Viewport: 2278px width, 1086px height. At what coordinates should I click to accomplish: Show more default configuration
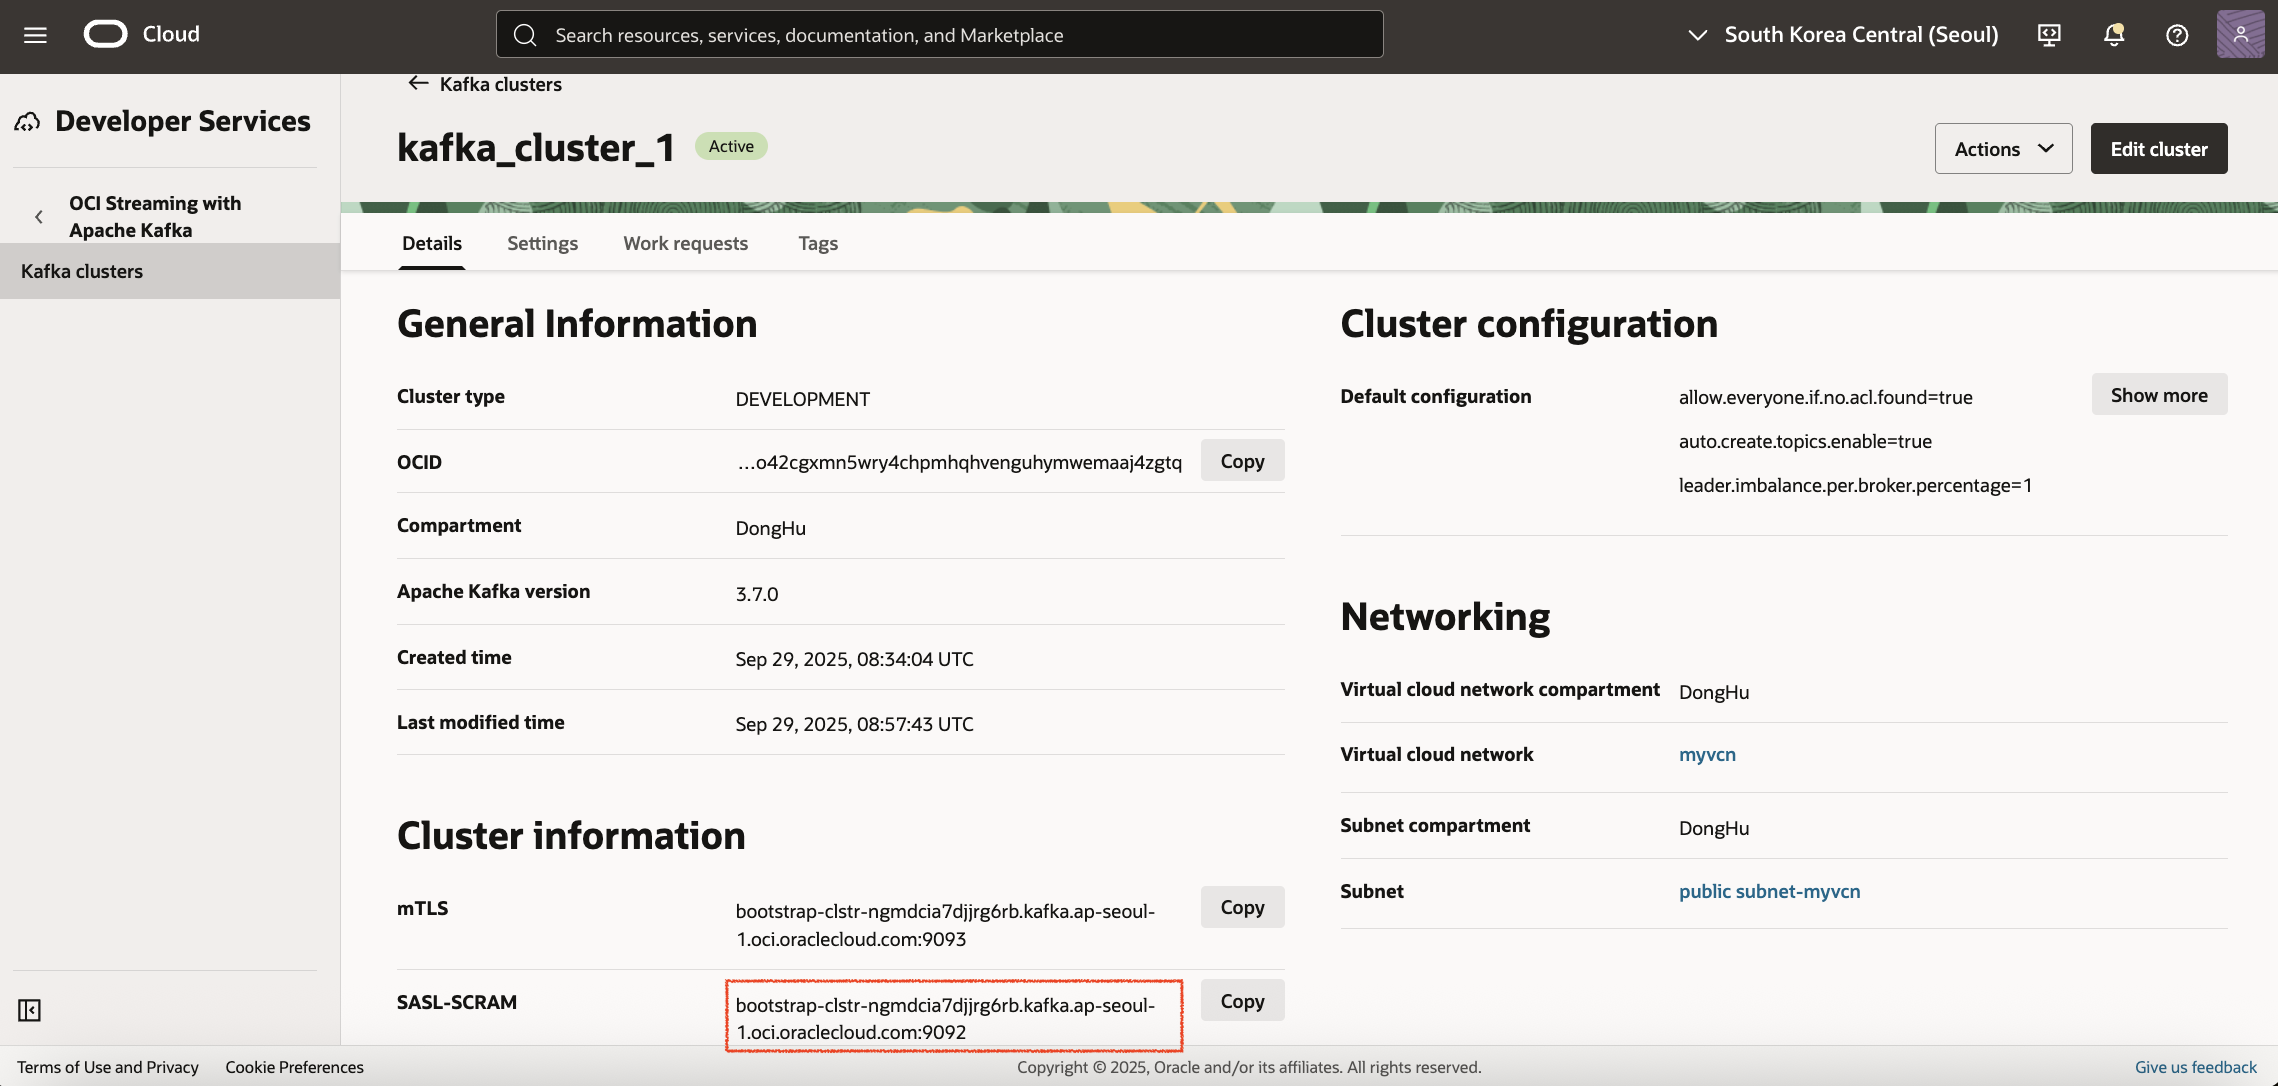(x=2159, y=395)
